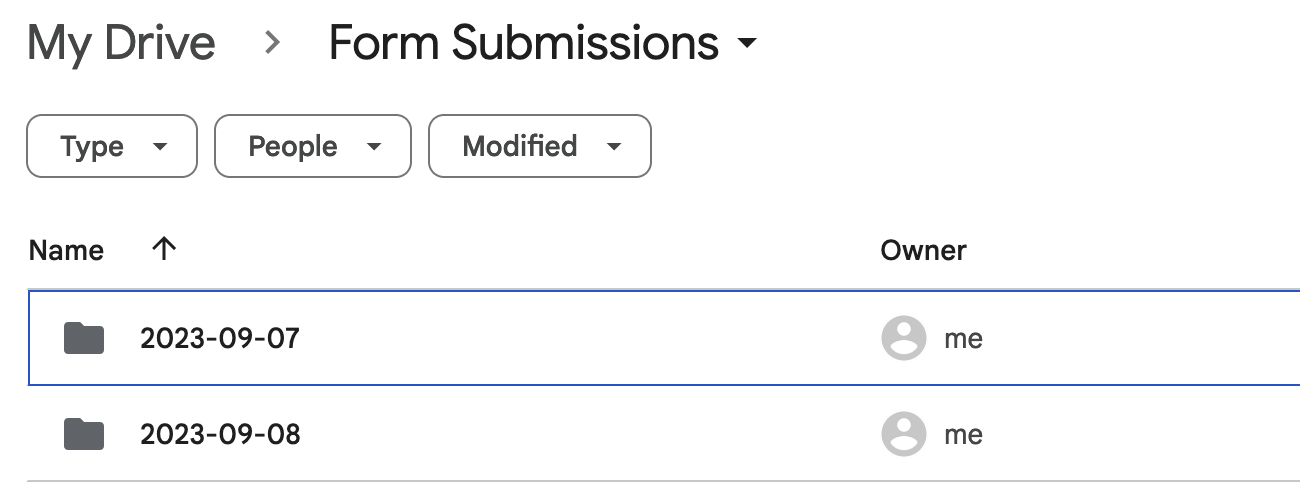
Task: Open the Form Submissions dropdown arrow
Action: [746, 45]
